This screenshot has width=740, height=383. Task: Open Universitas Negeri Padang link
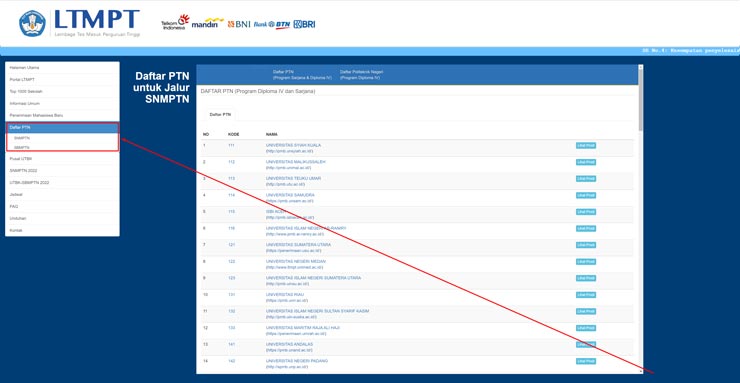coord(297,361)
